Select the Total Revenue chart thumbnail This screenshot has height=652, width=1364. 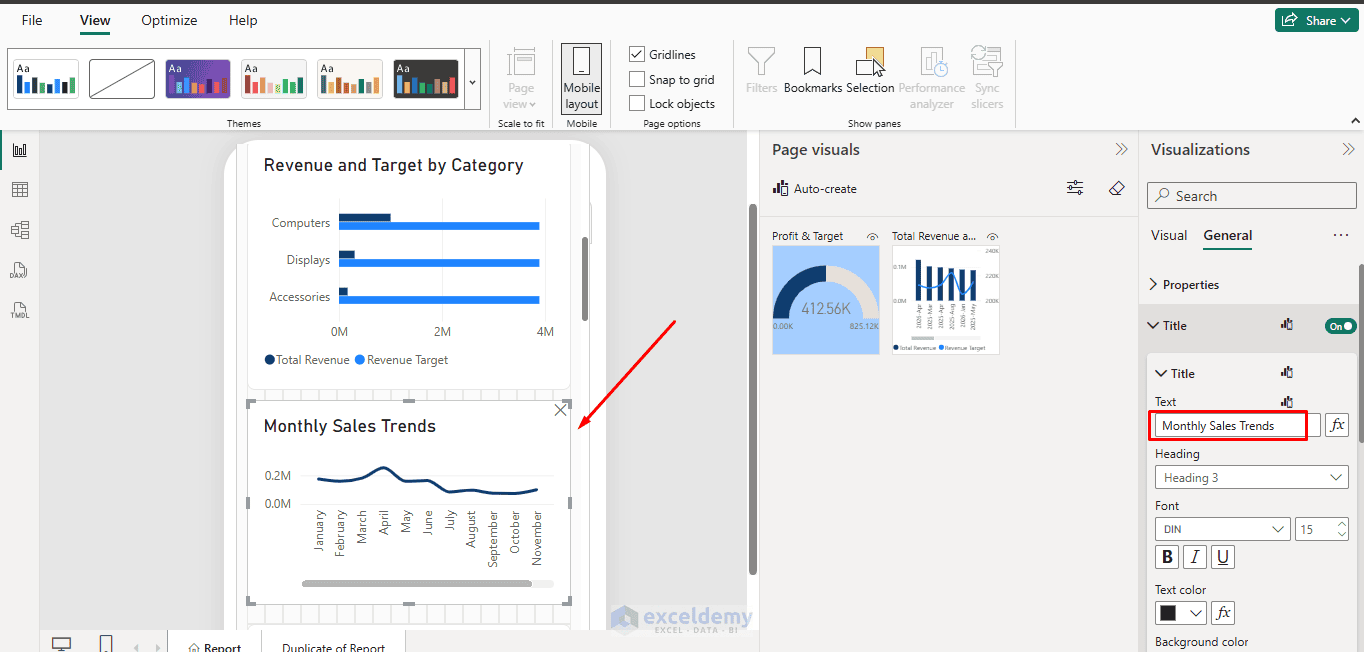click(945, 300)
